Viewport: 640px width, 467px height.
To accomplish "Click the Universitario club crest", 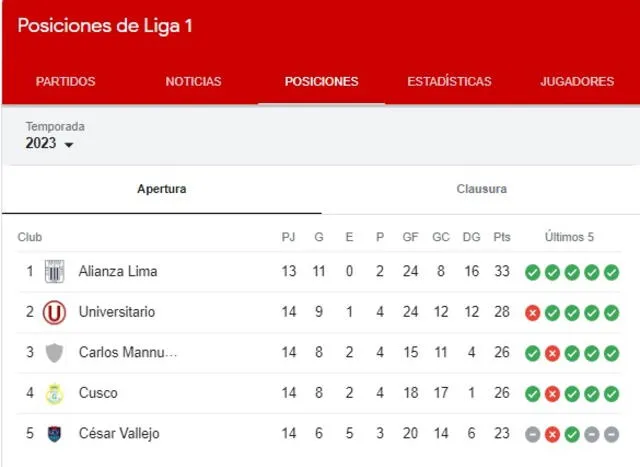I will [x=54, y=312].
